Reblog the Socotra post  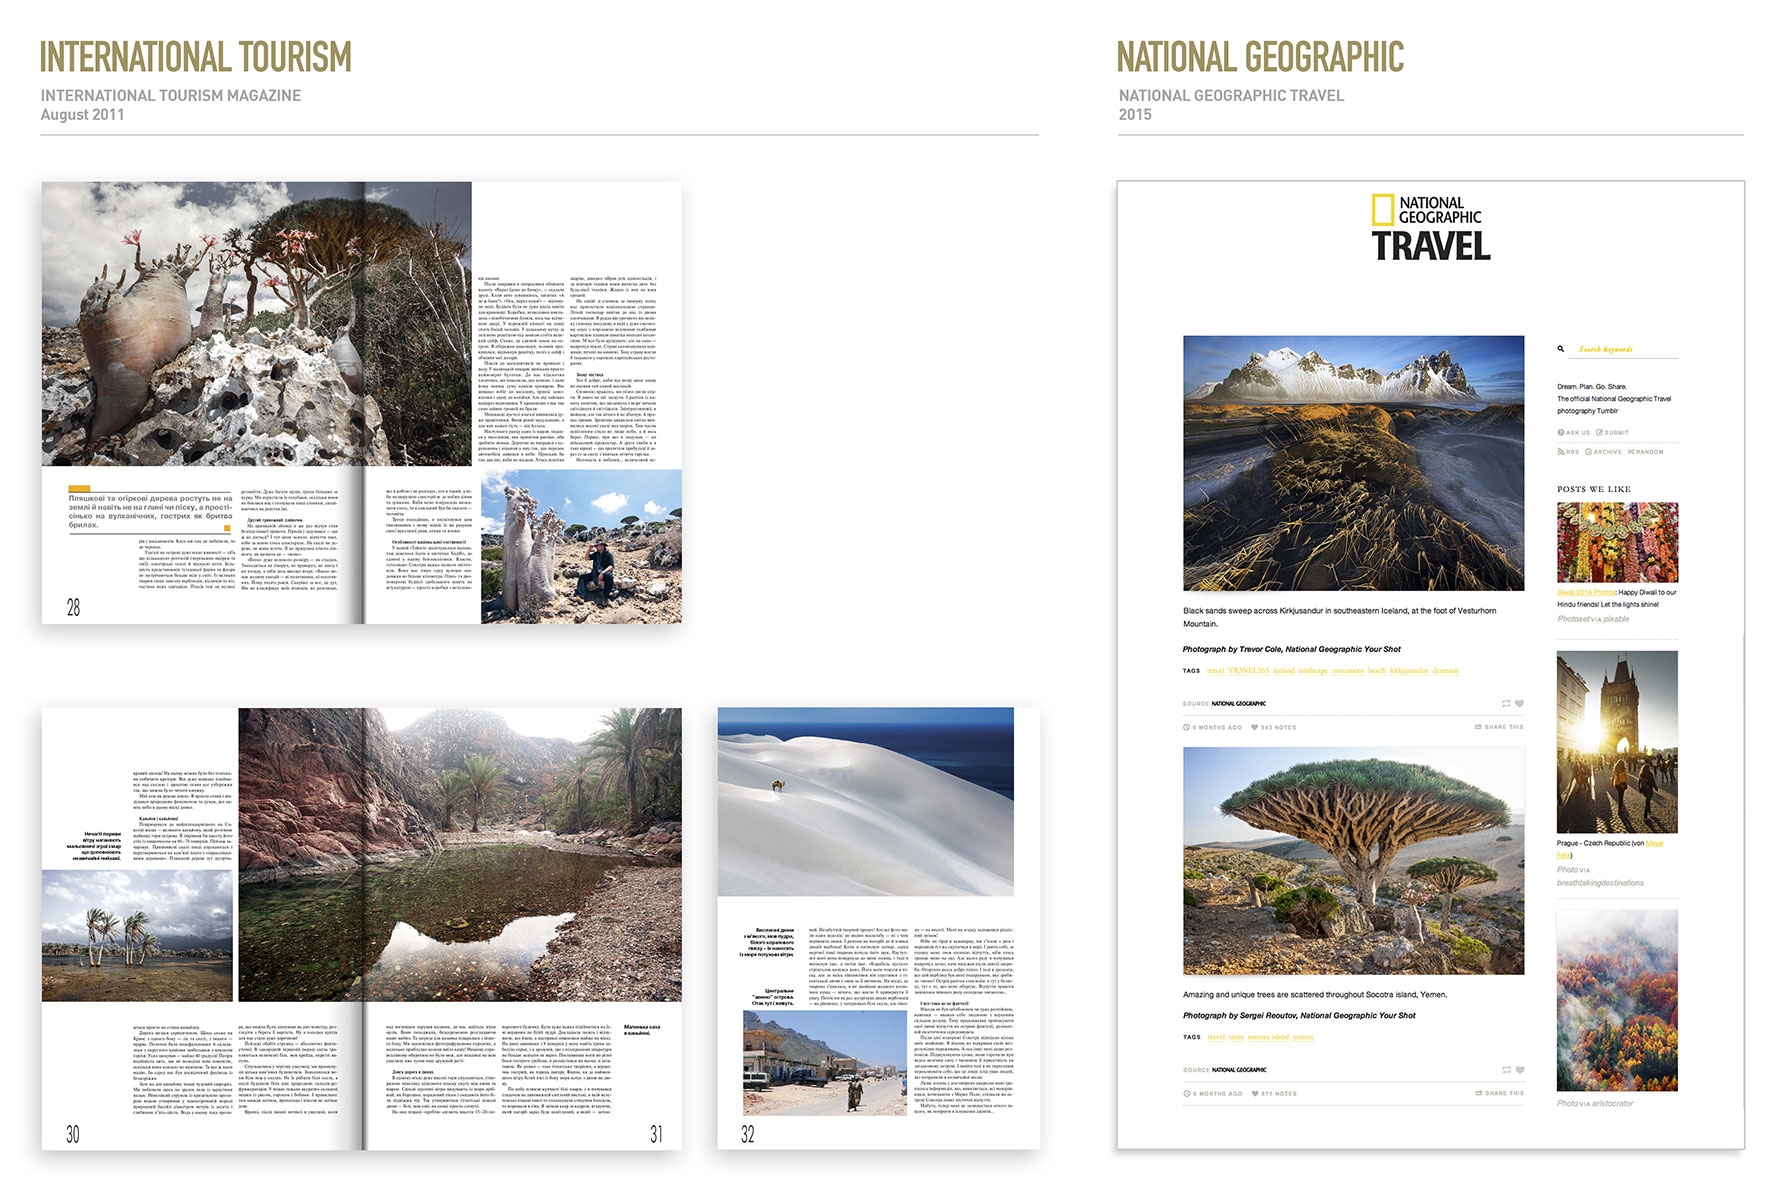(1506, 1070)
